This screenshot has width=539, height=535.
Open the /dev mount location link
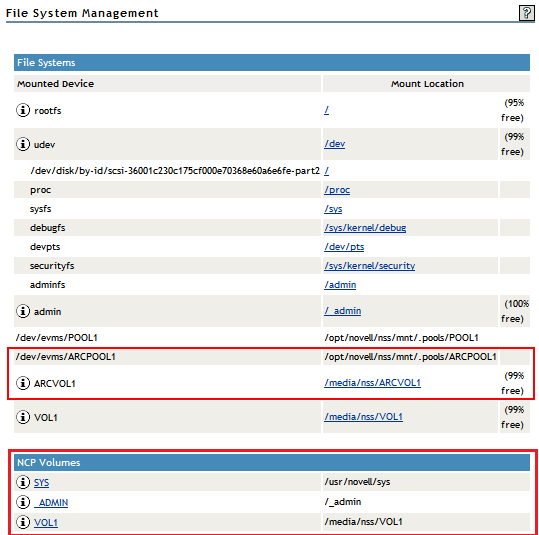pyautogui.click(x=334, y=144)
